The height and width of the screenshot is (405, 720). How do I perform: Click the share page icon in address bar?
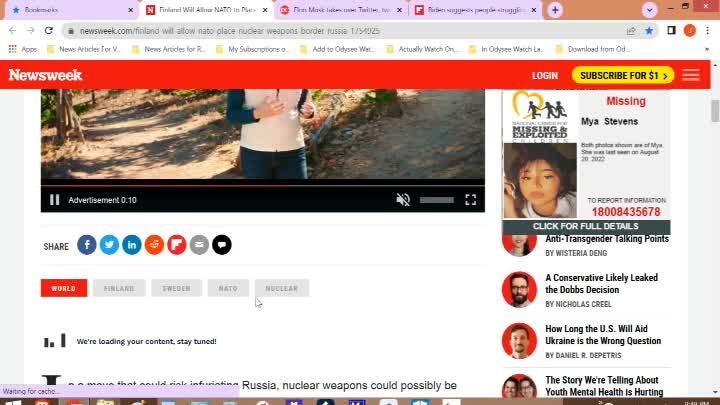(631, 31)
